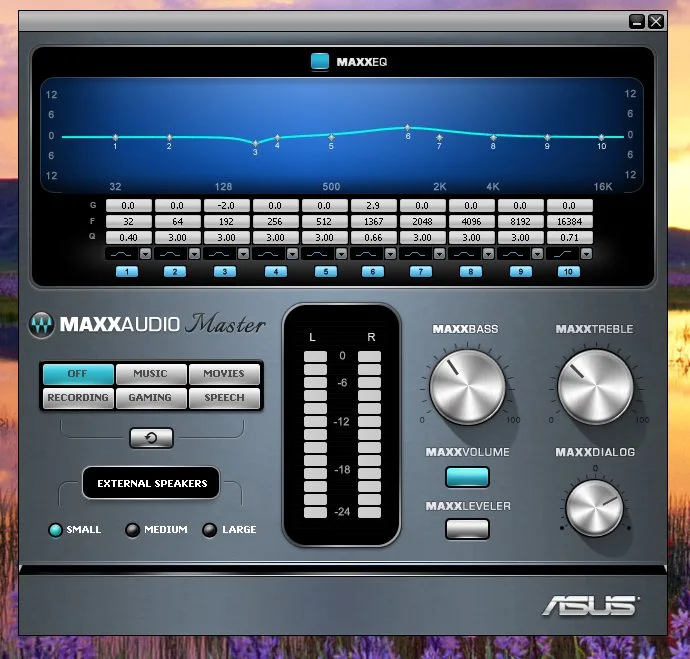Toggle EQ band 5 button
The image size is (690, 659).
326,271
